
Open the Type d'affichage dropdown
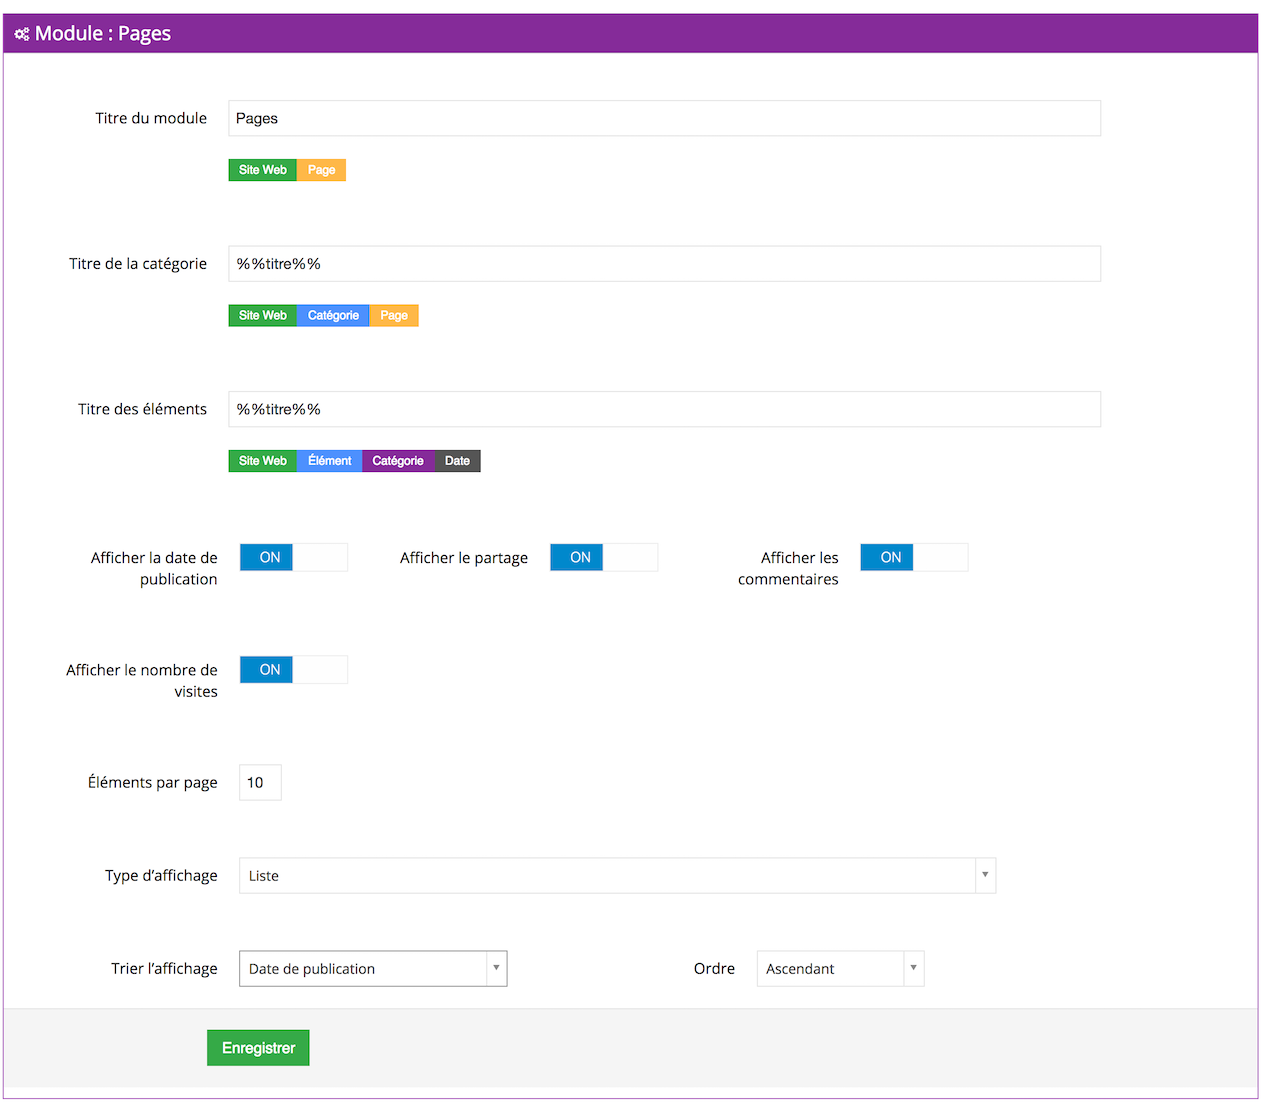point(617,875)
